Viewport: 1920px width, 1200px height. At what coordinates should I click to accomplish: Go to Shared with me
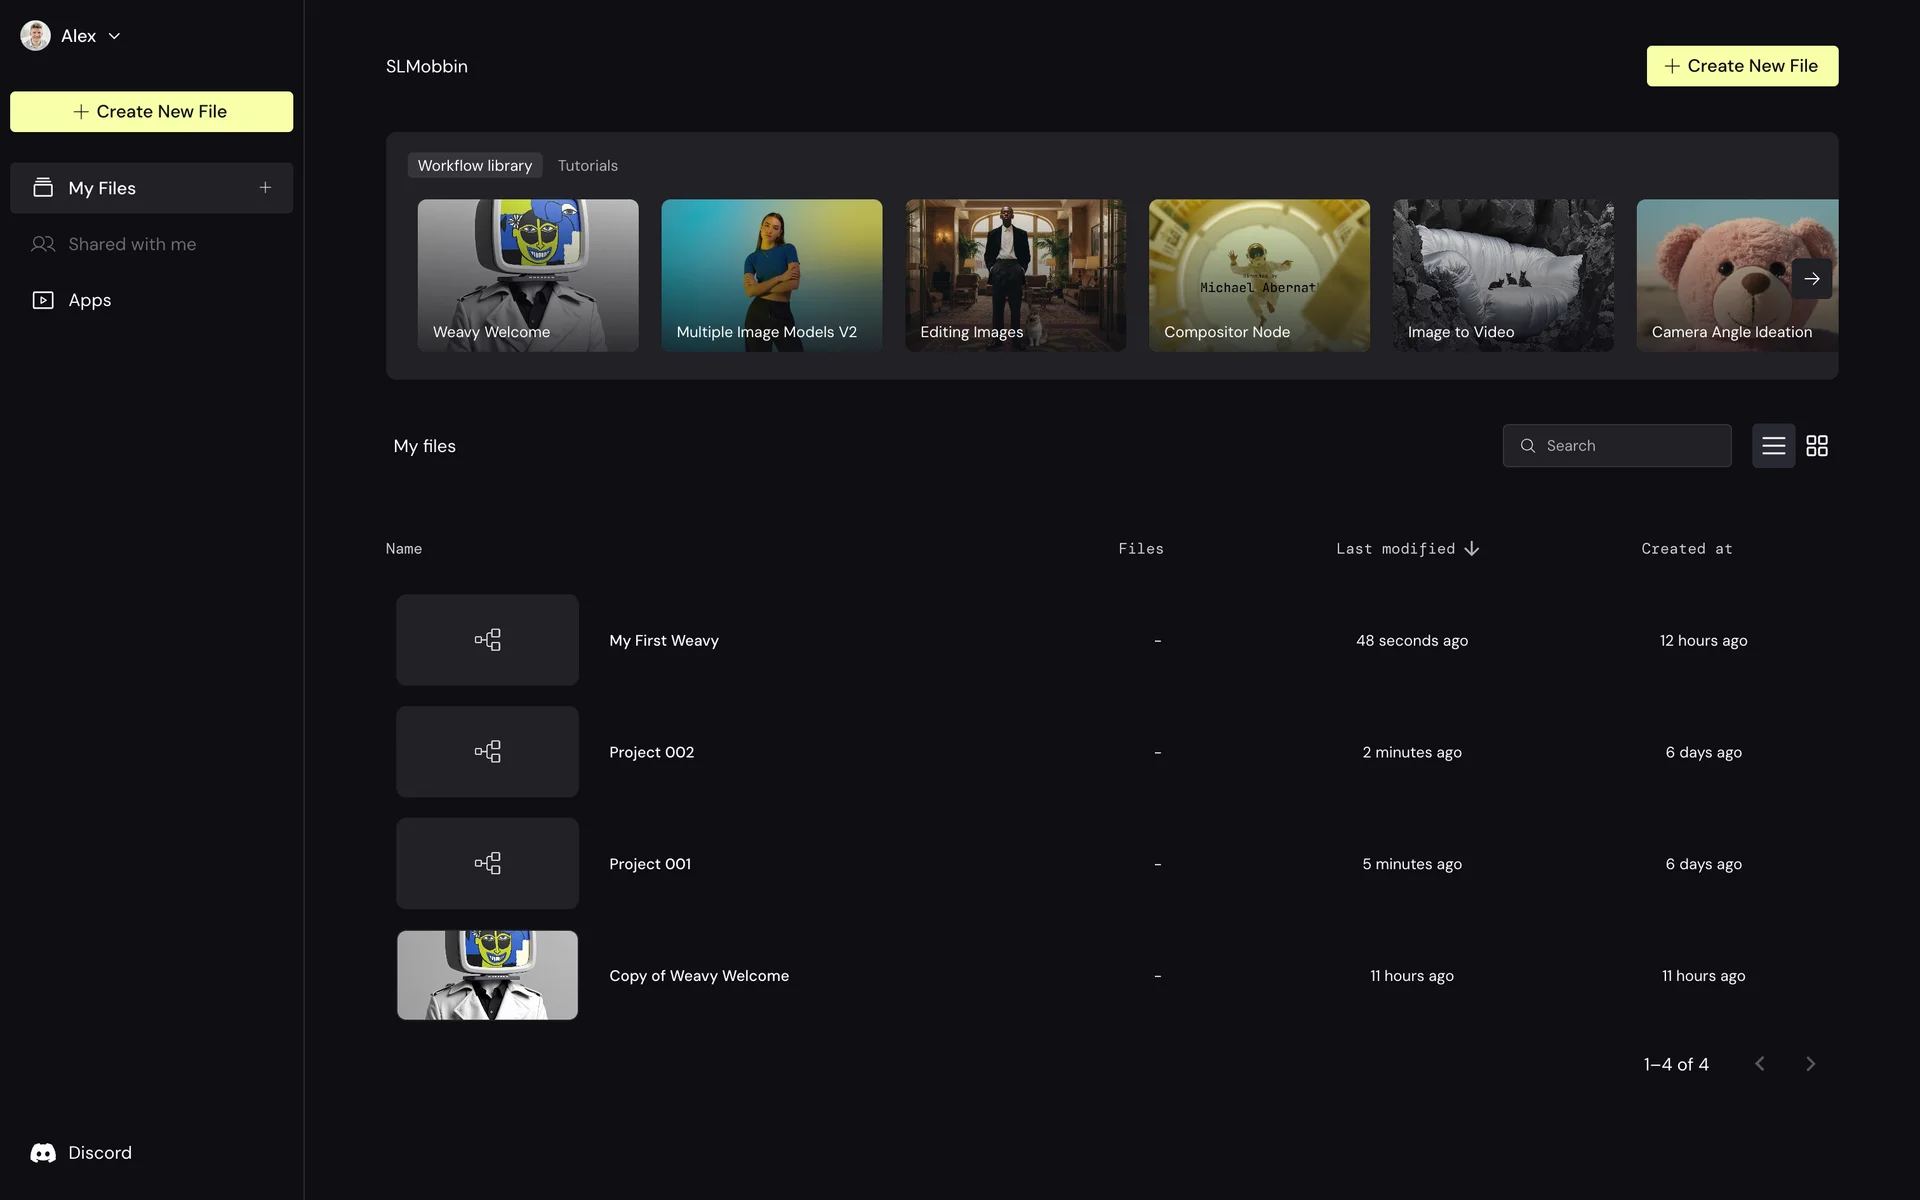pos(131,244)
